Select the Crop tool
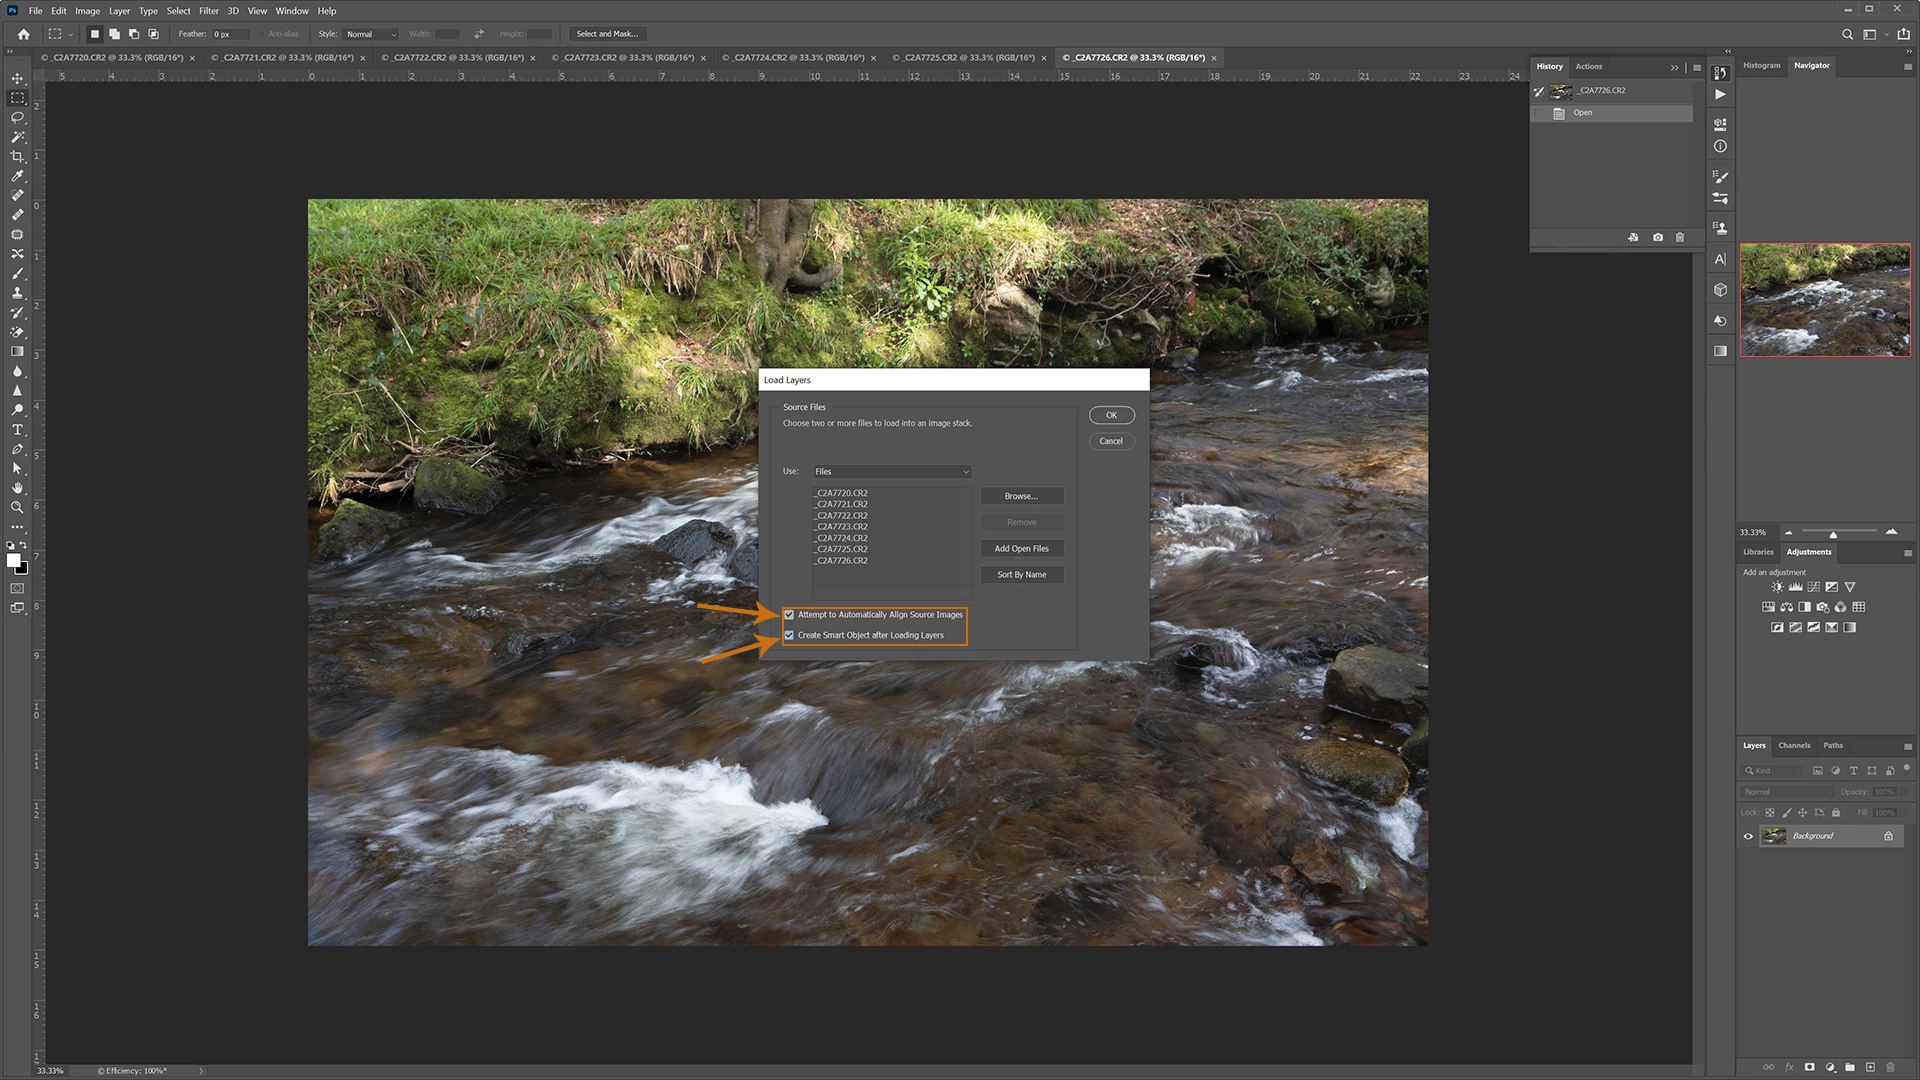 (x=17, y=157)
